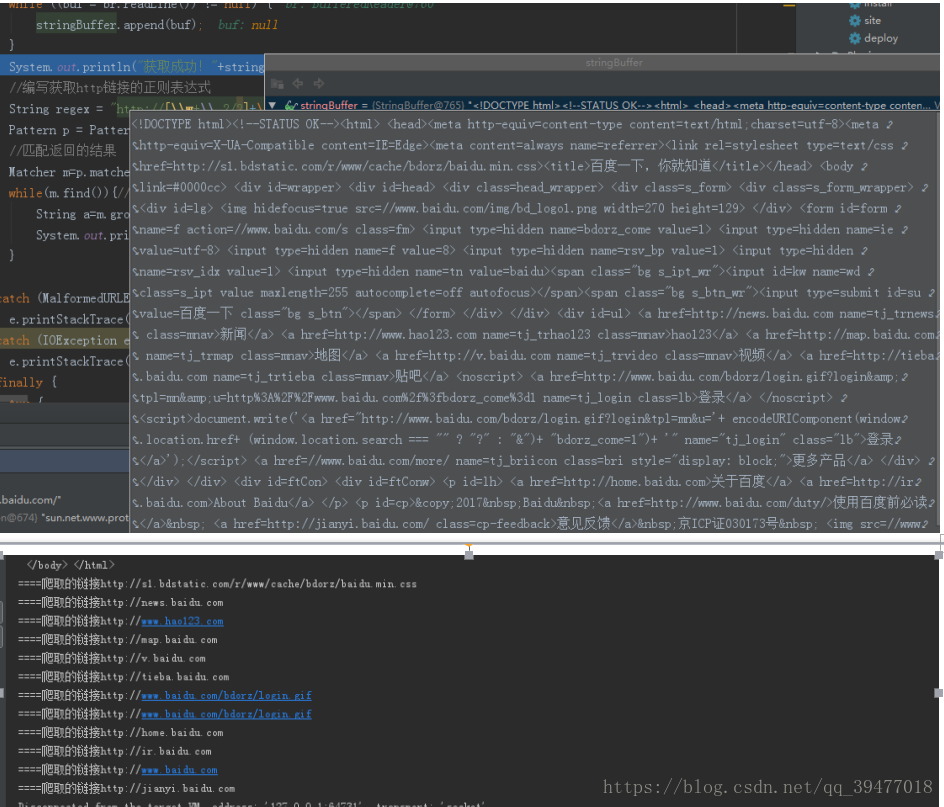
Task: Click the console line with ir.baidu.com
Action: tap(114, 752)
